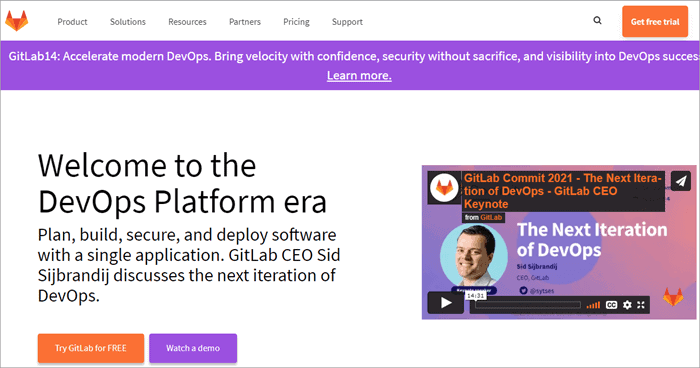Toggle closed captions CC on the video
Viewport: 700px width, 368px height.
click(x=611, y=305)
